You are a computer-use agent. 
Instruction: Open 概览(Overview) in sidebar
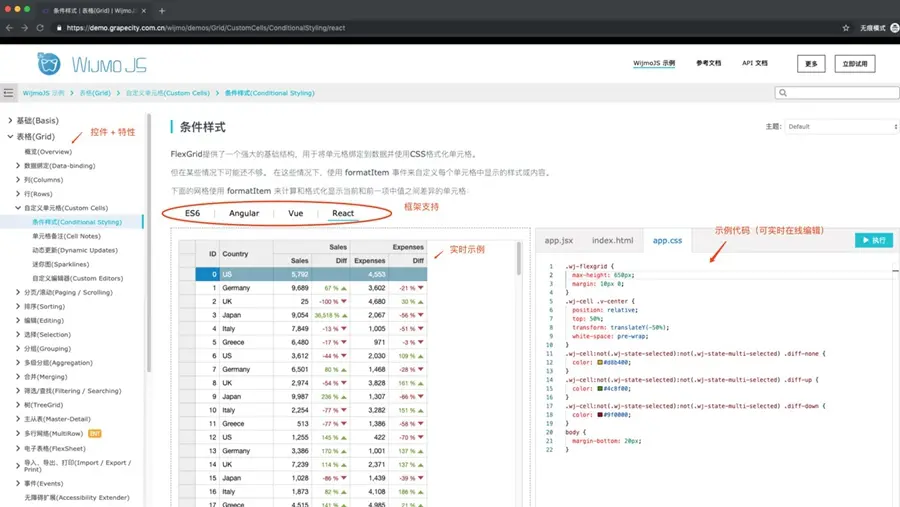tap(48, 152)
